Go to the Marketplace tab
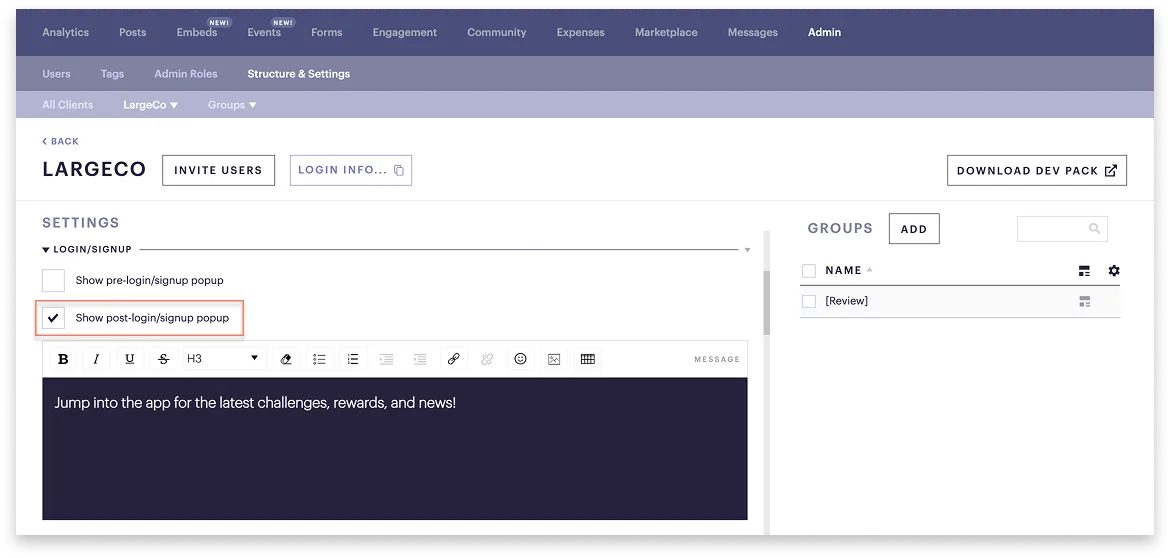The width and height of the screenshot is (1170, 558). click(x=666, y=32)
